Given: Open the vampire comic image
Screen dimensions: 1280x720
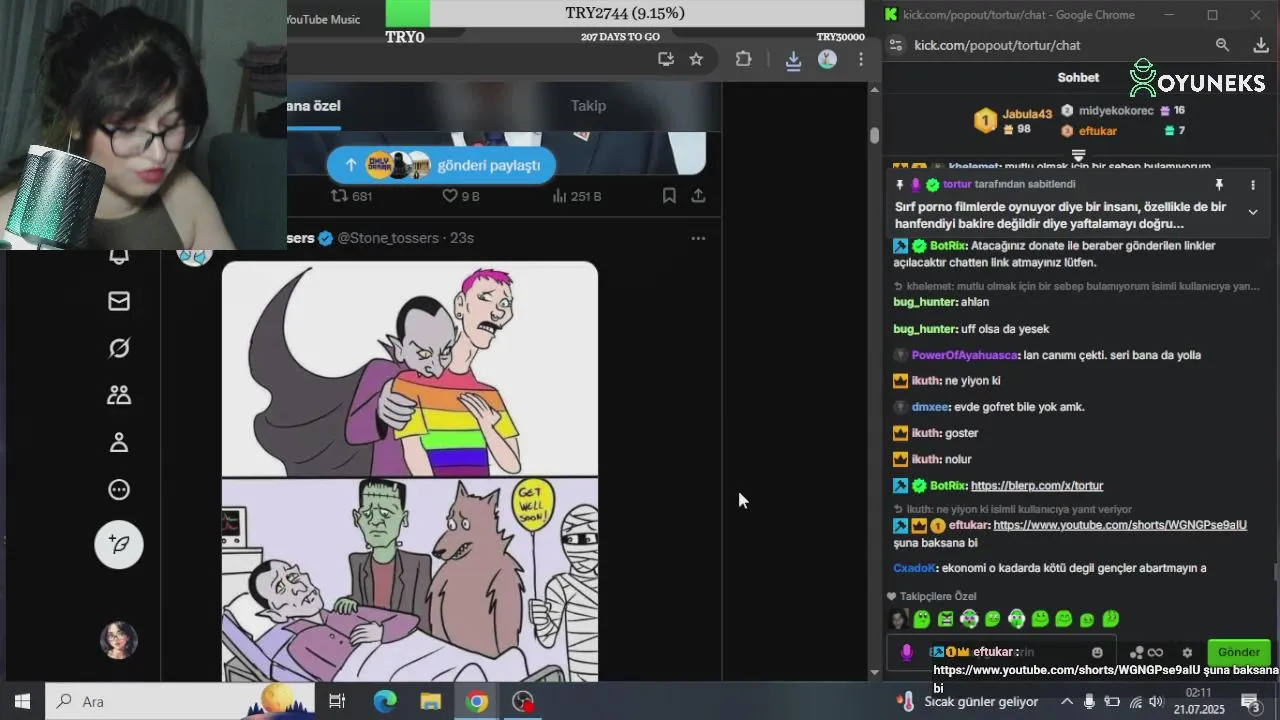Looking at the screenshot, I should point(410,471).
